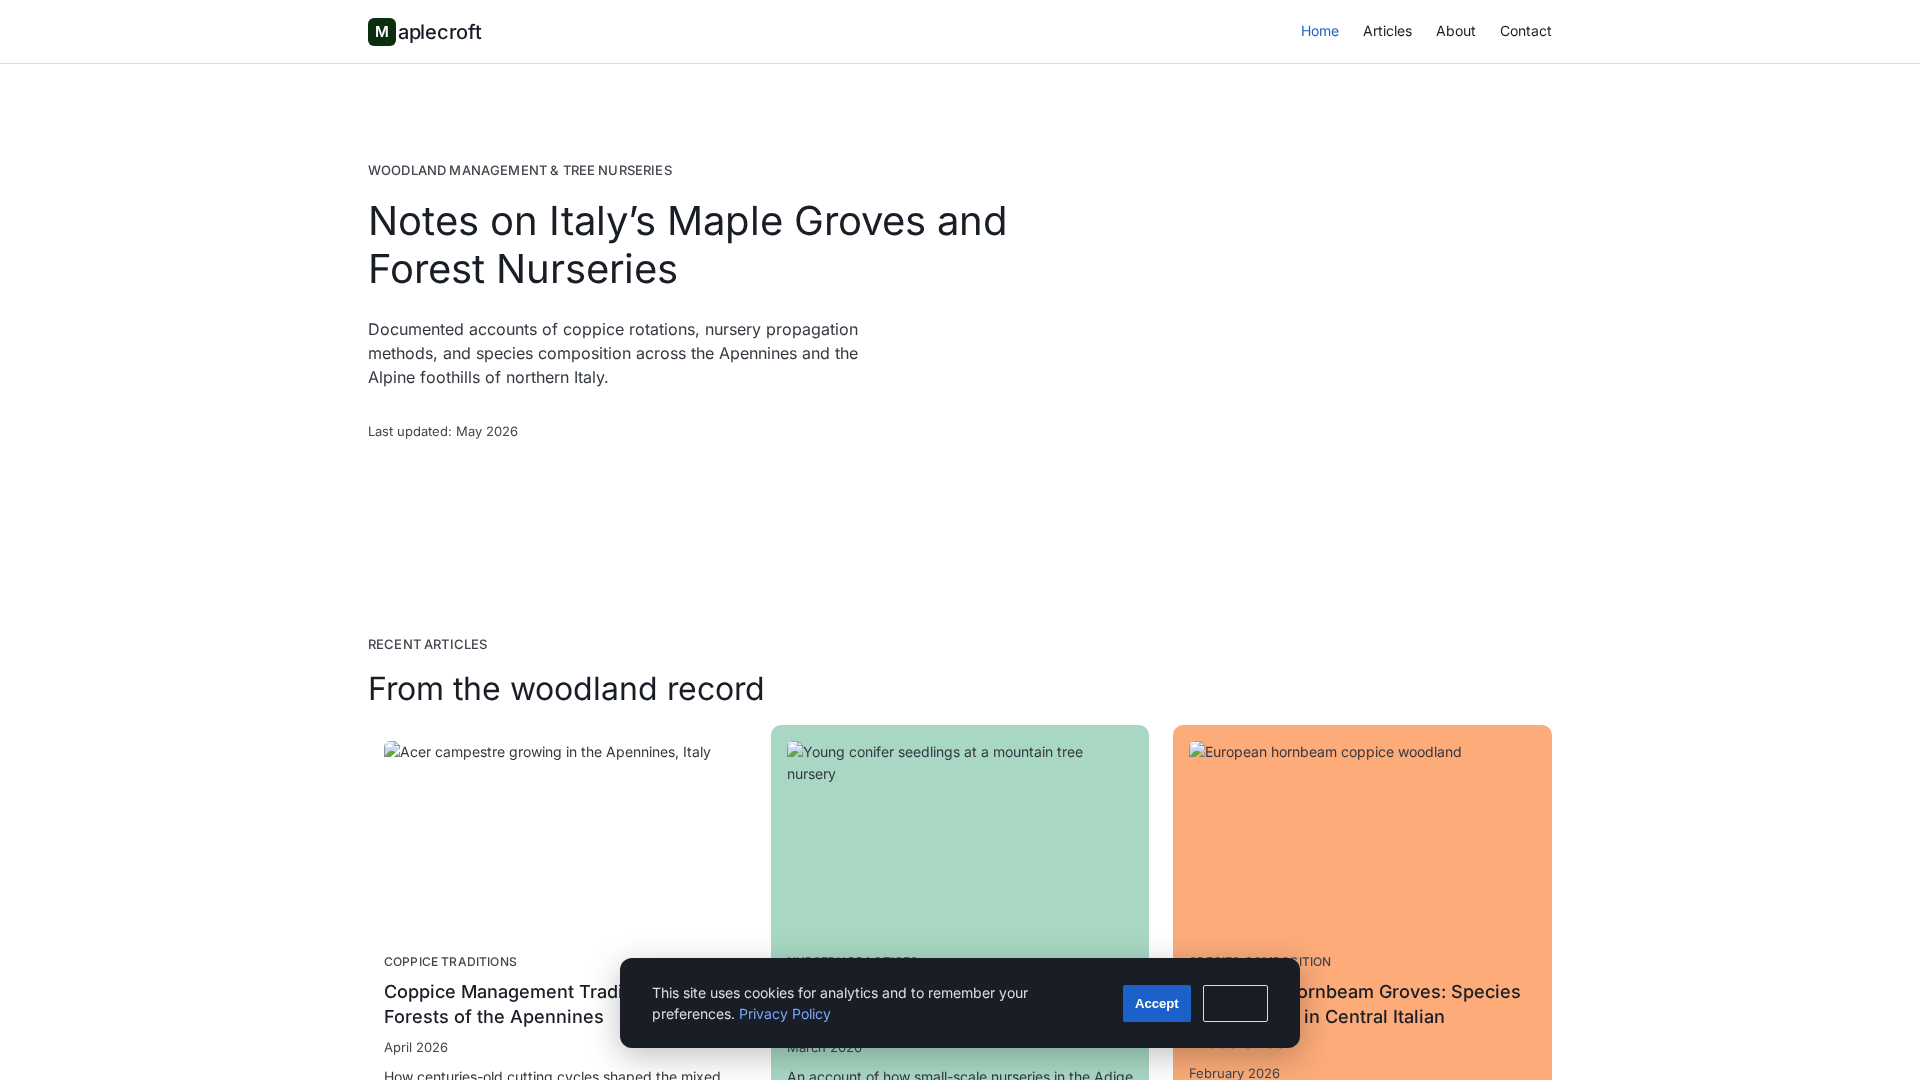Viewport: 1920px width, 1080px height.
Task: Click the 'April 2026' article date
Action: point(416,1047)
